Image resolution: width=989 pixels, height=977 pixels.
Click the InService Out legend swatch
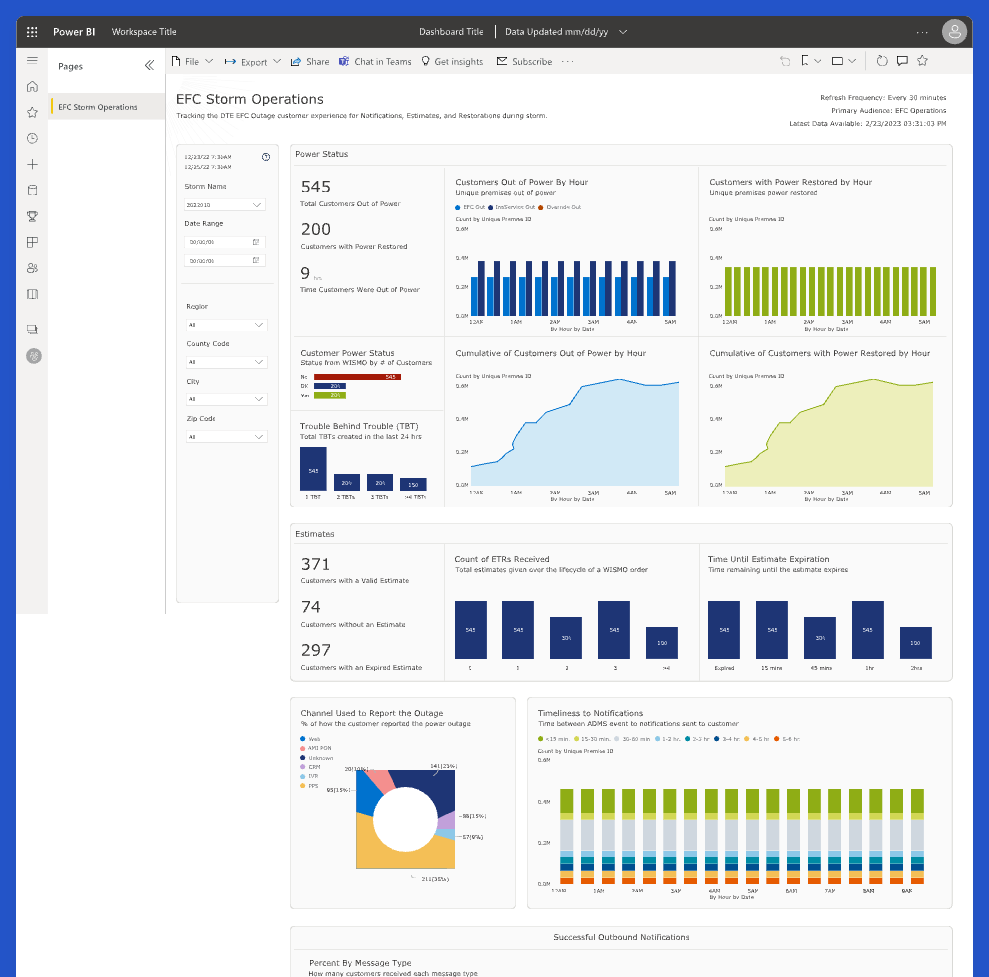(490, 208)
